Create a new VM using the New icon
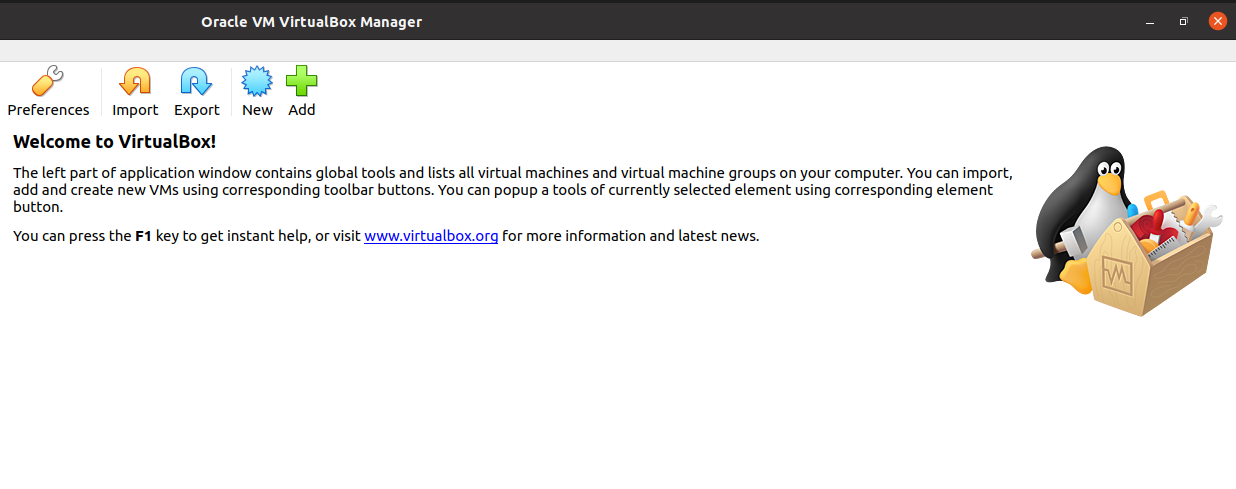This screenshot has height=489, width=1236. coord(257,82)
